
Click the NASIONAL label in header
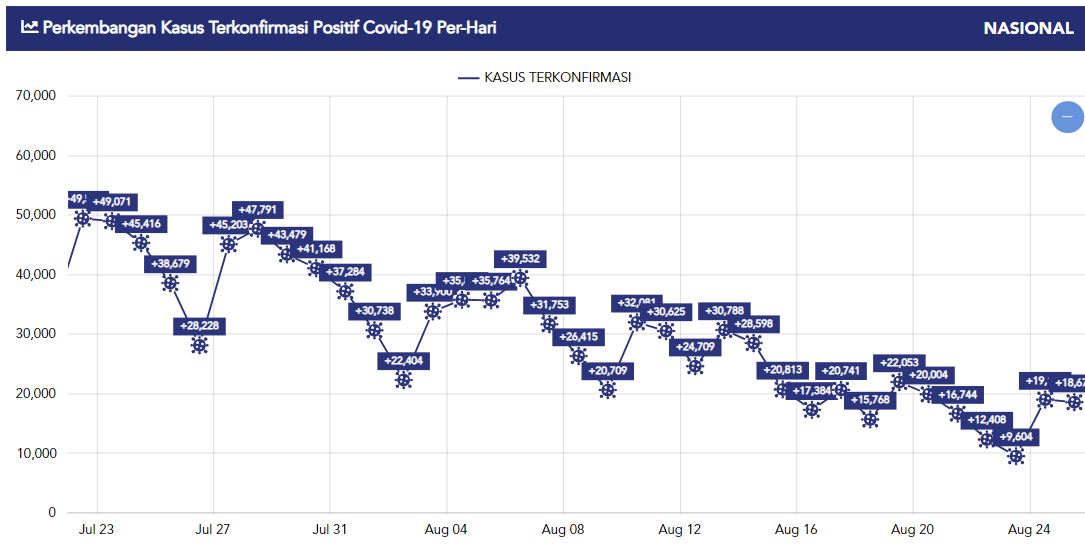click(x=1028, y=28)
